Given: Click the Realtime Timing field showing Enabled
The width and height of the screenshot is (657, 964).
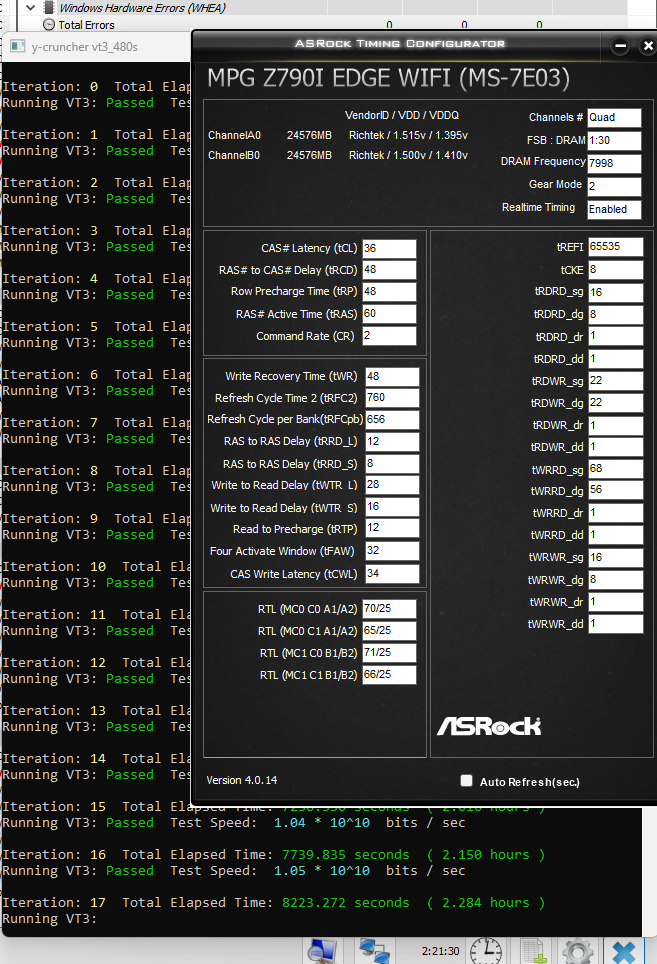Looking at the screenshot, I should pos(615,209).
